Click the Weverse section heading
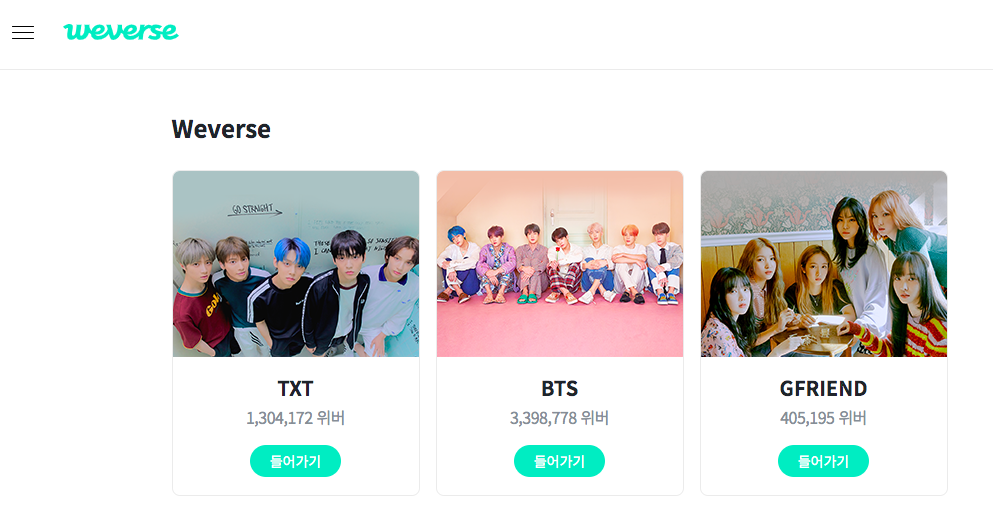Viewport: 993px width, 531px height. click(221, 129)
